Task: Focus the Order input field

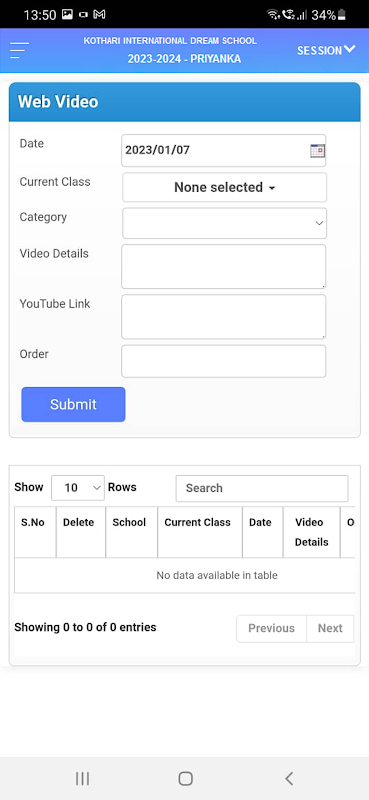Action: [x=224, y=361]
